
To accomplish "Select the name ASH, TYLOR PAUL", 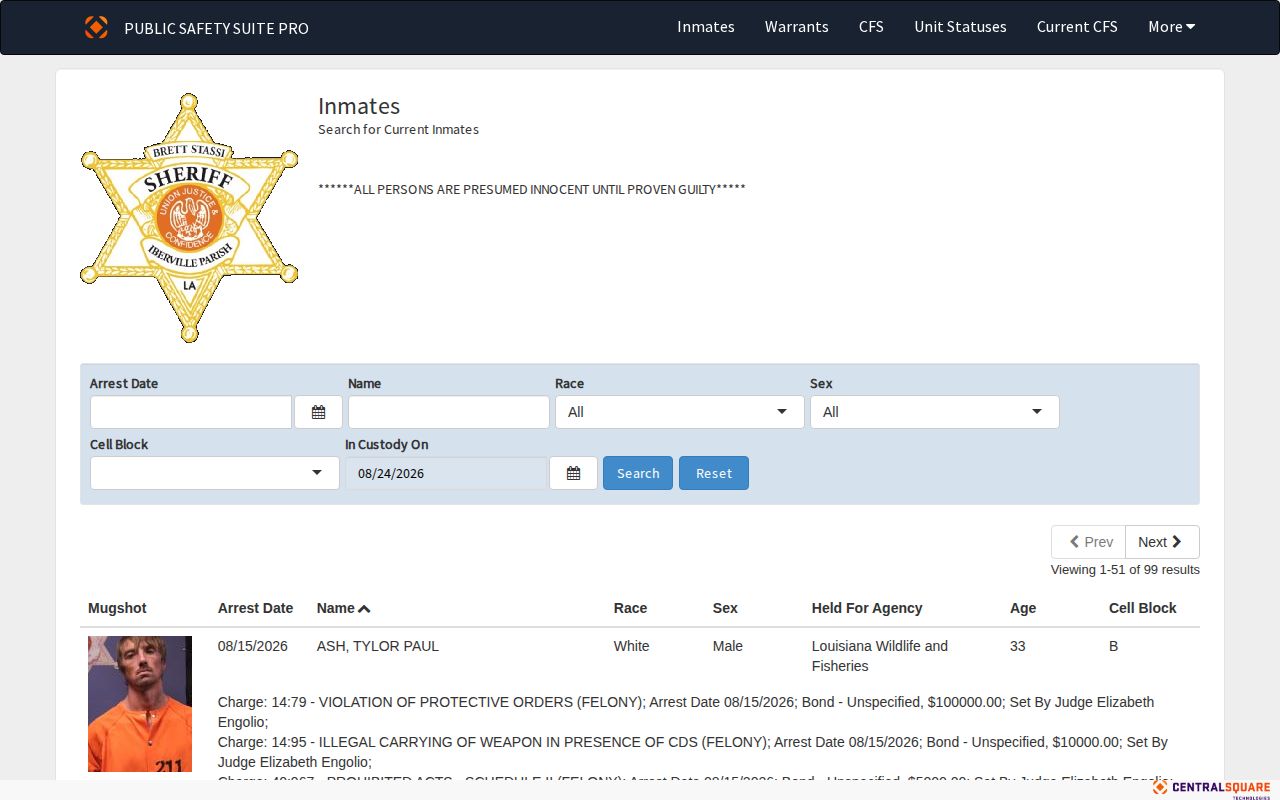I will pyautogui.click(x=378, y=646).
